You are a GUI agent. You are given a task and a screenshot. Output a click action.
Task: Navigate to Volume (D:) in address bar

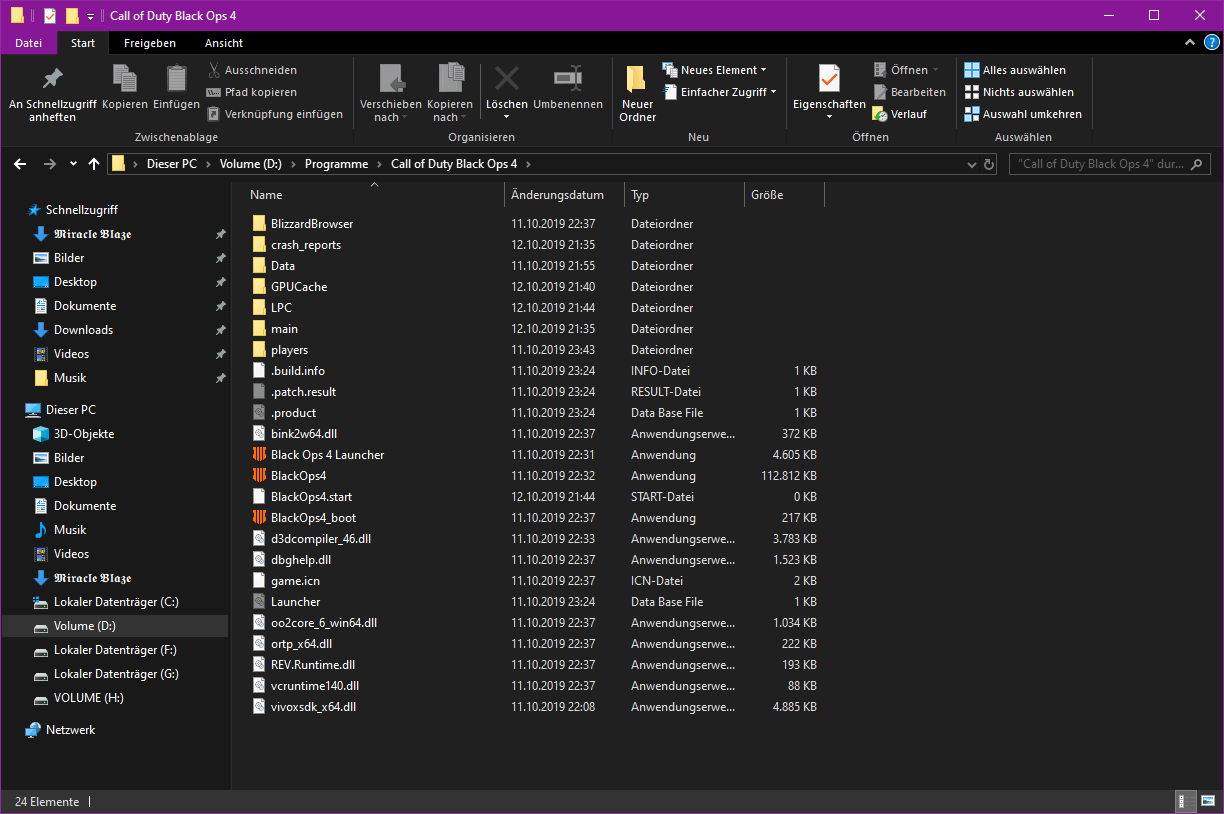coord(252,164)
